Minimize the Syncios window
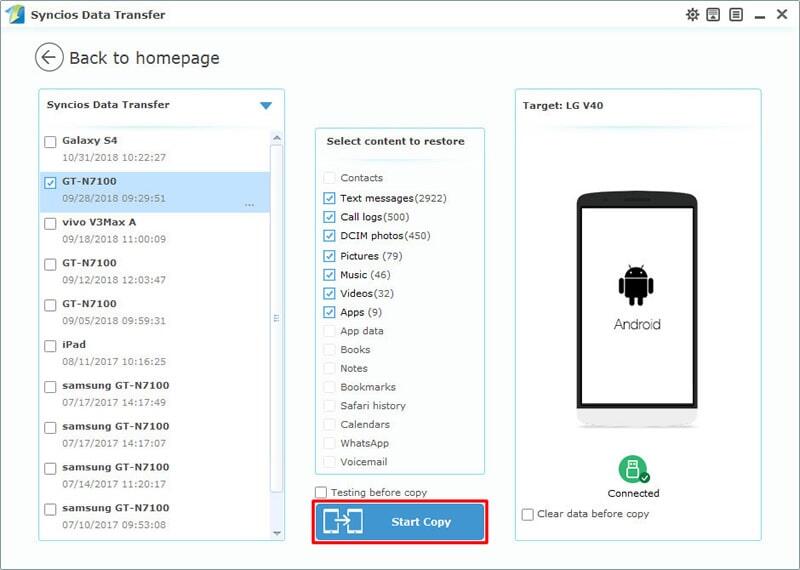The width and height of the screenshot is (800, 570). (760, 16)
